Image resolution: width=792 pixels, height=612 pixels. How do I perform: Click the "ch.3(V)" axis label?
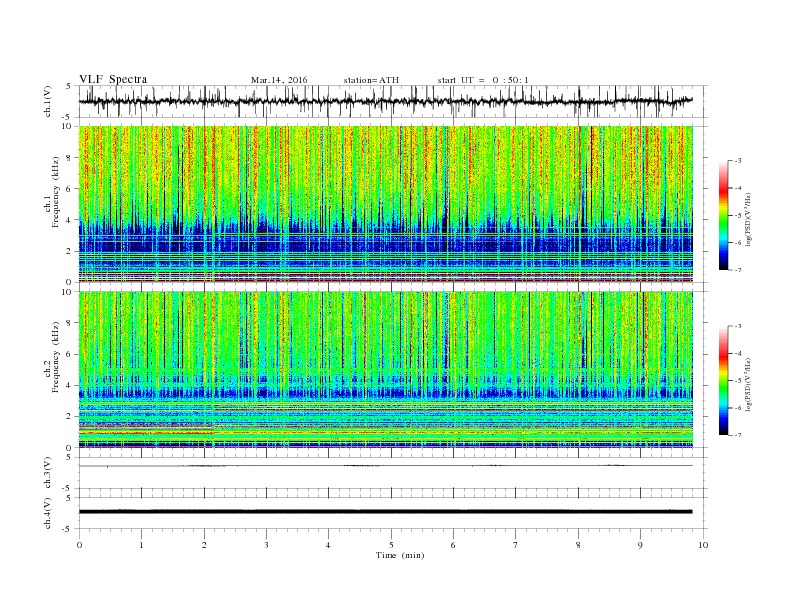[48, 473]
